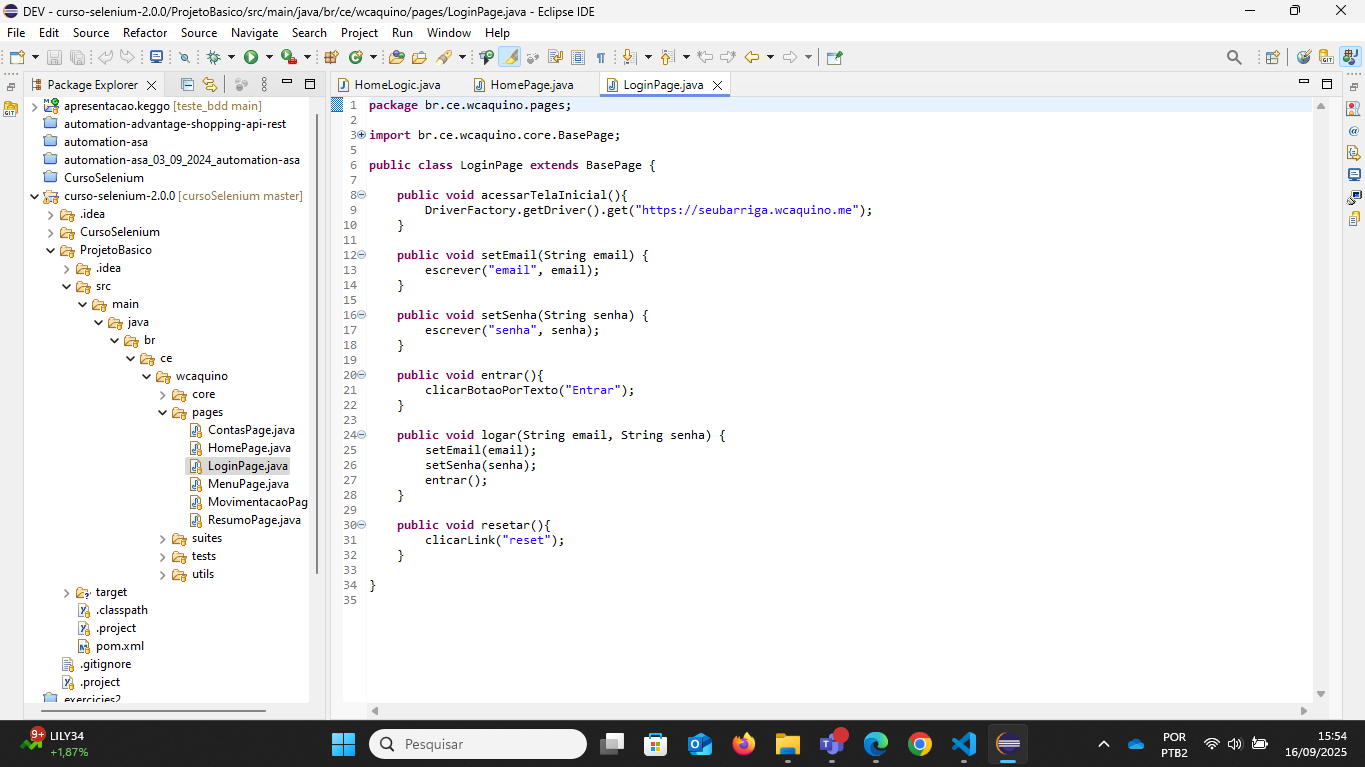Click the Run Last Tool (external tools) icon
Screen dimensions: 1365x767
tap(288, 57)
